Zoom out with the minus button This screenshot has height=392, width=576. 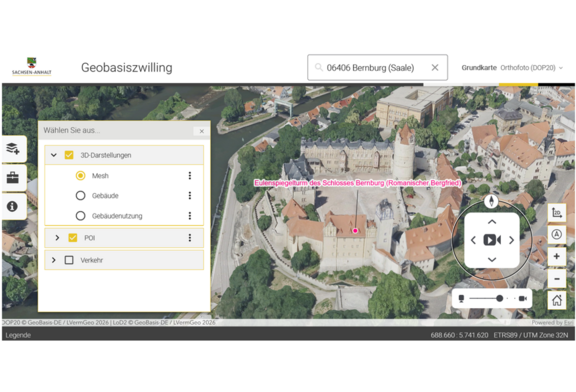557,279
